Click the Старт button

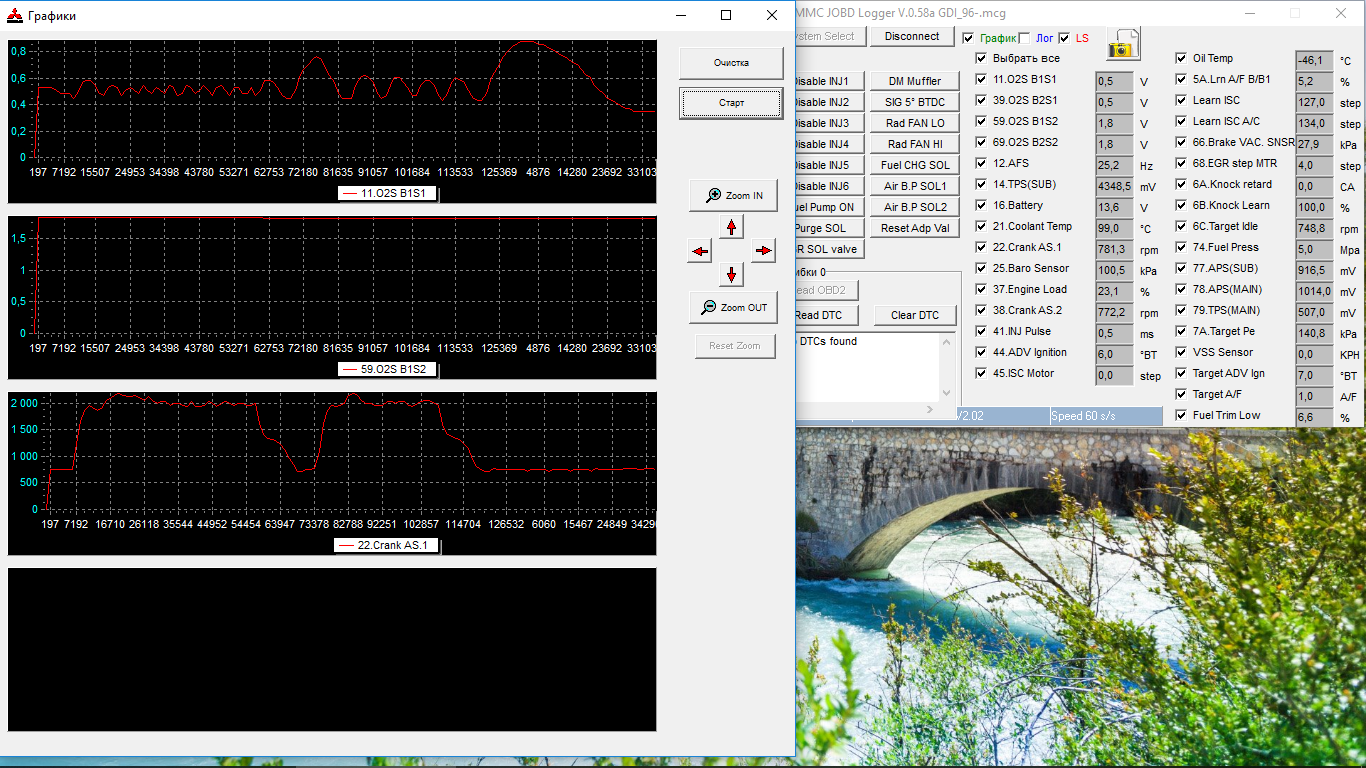(x=731, y=103)
